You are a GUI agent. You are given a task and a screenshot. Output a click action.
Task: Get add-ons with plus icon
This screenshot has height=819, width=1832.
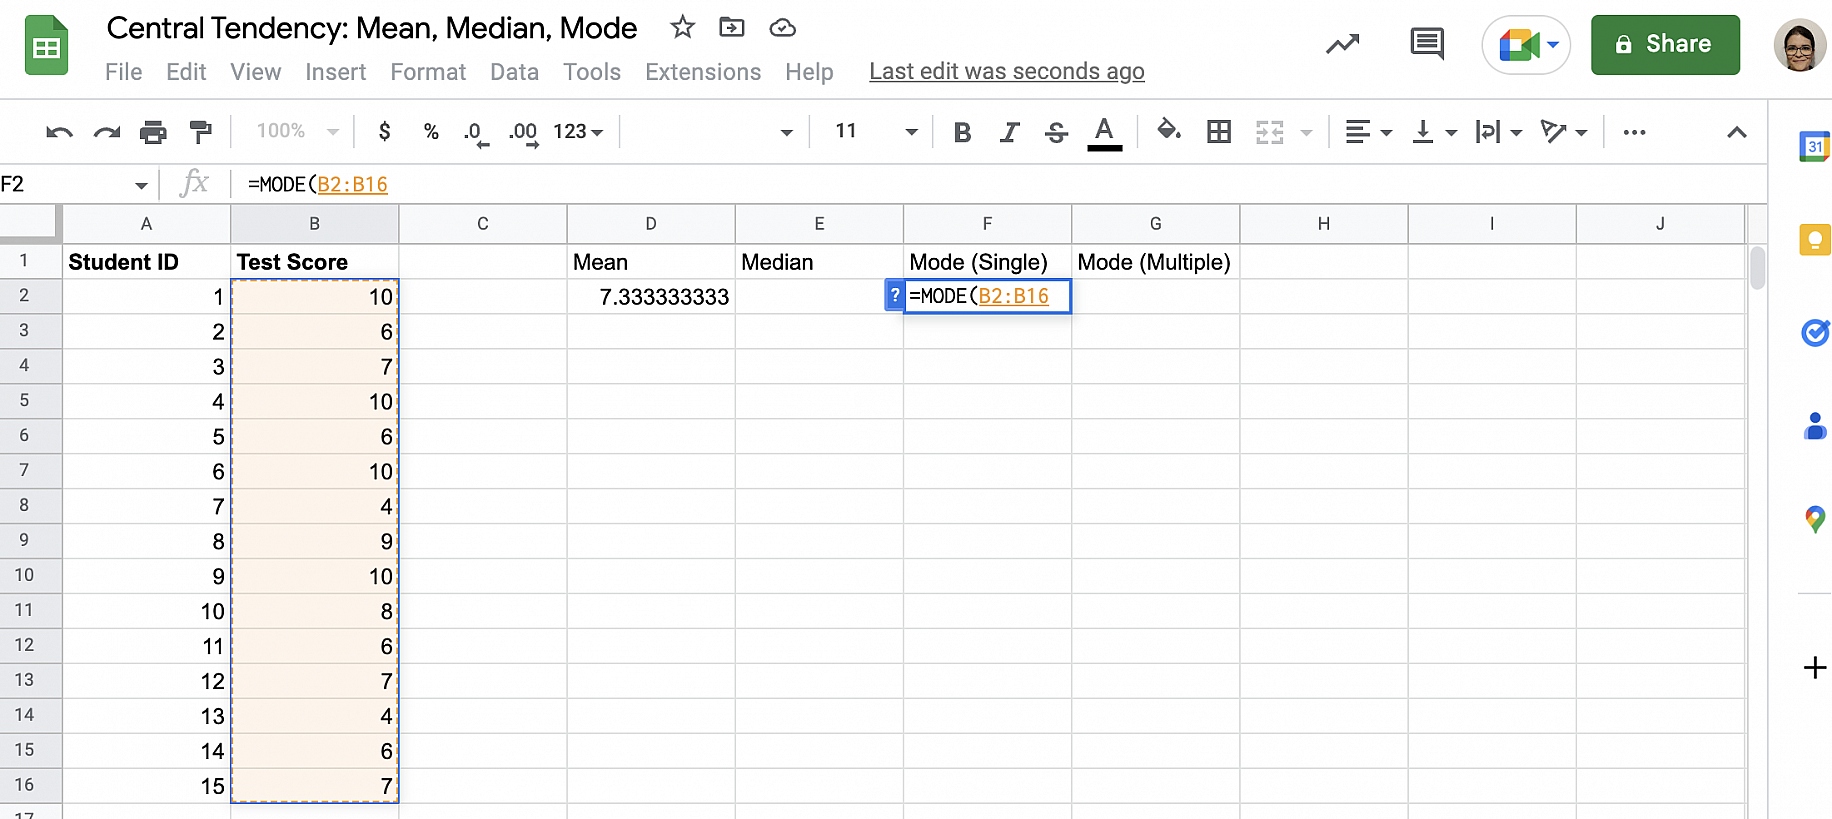pyautogui.click(x=1815, y=667)
